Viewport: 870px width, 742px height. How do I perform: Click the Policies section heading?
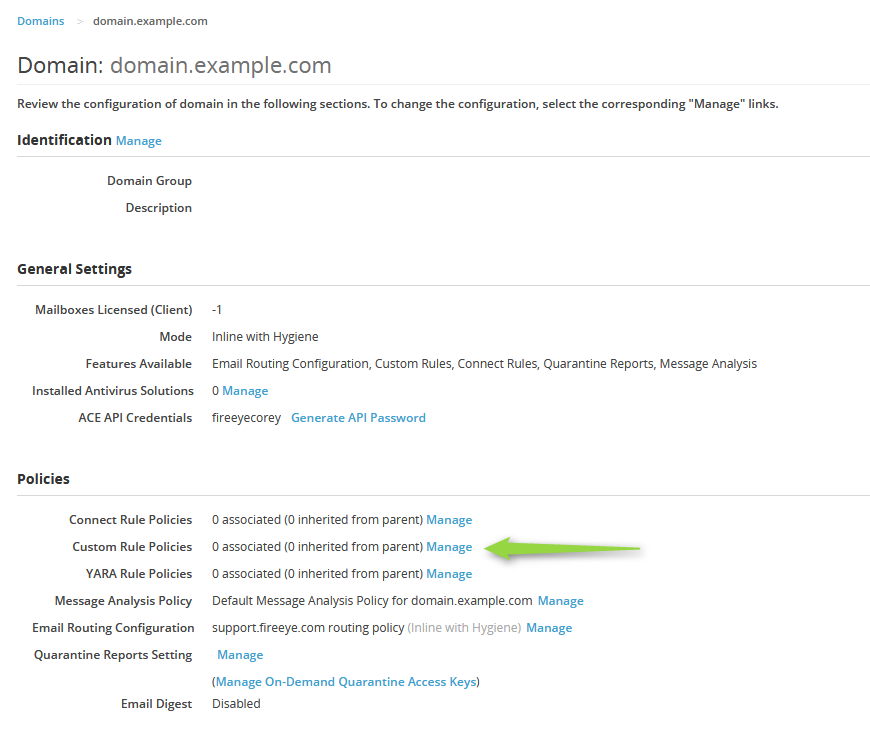pyautogui.click(x=43, y=479)
